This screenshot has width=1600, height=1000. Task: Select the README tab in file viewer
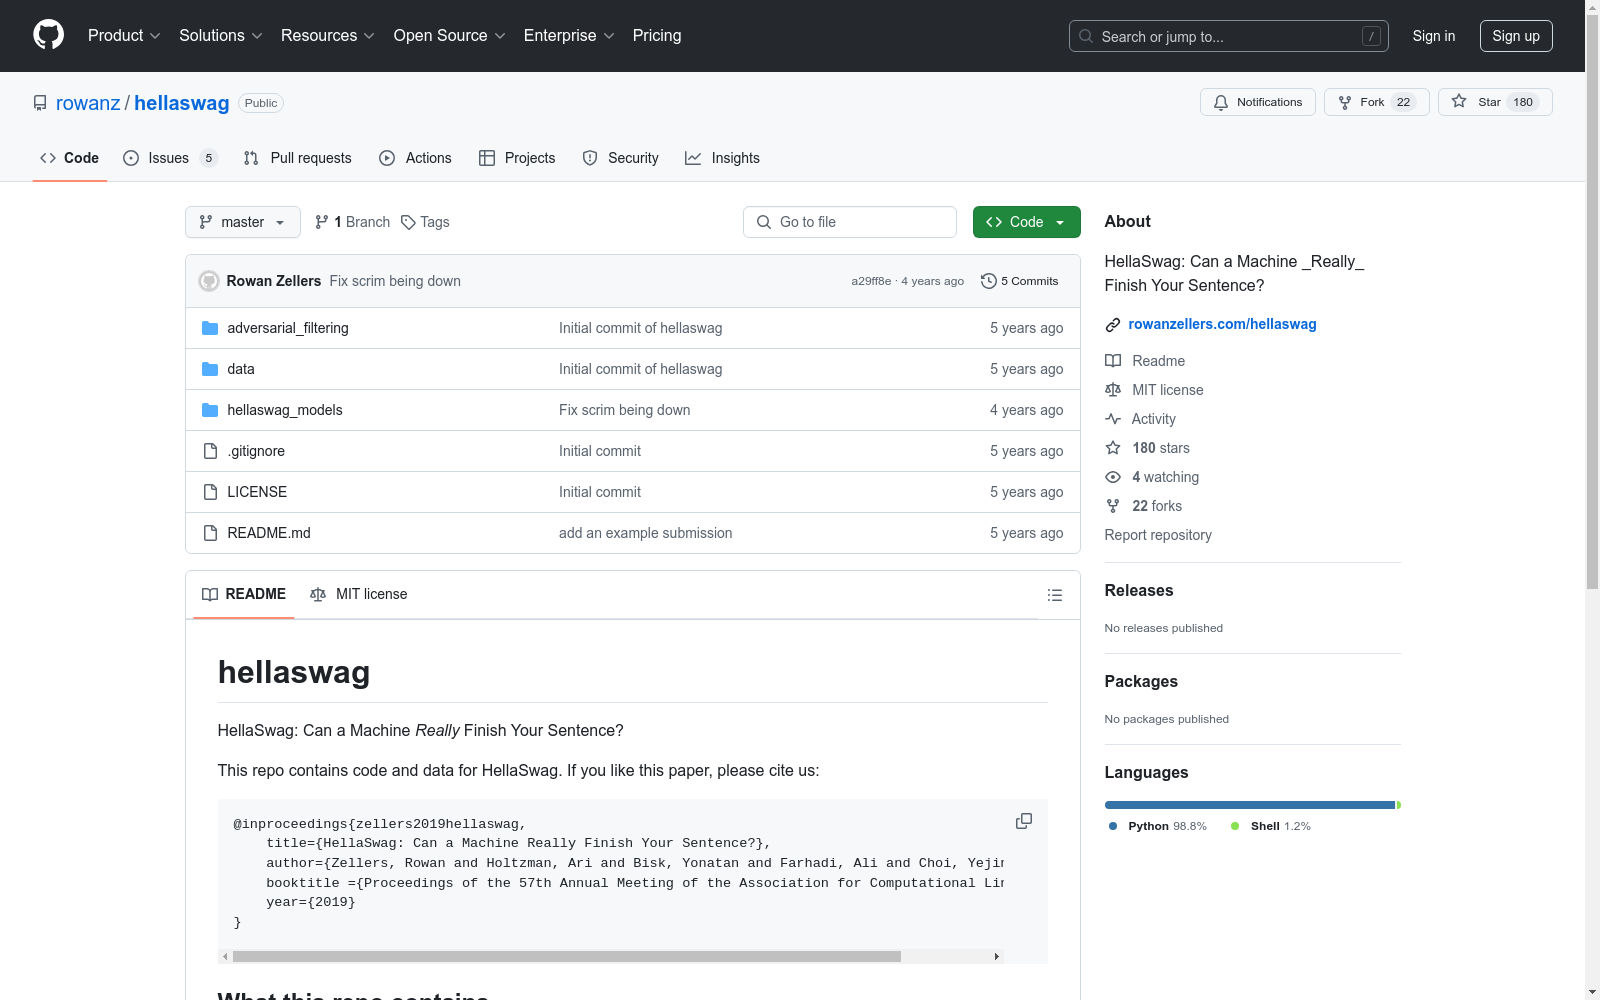point(244,594)
